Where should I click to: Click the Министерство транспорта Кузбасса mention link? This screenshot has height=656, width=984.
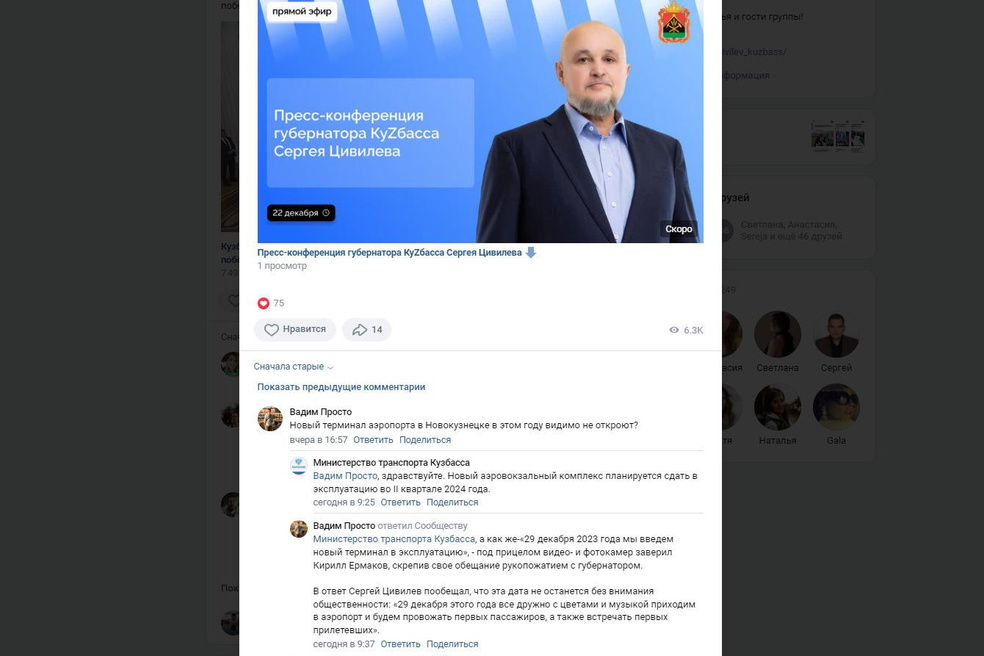click(x=394, y=539)
